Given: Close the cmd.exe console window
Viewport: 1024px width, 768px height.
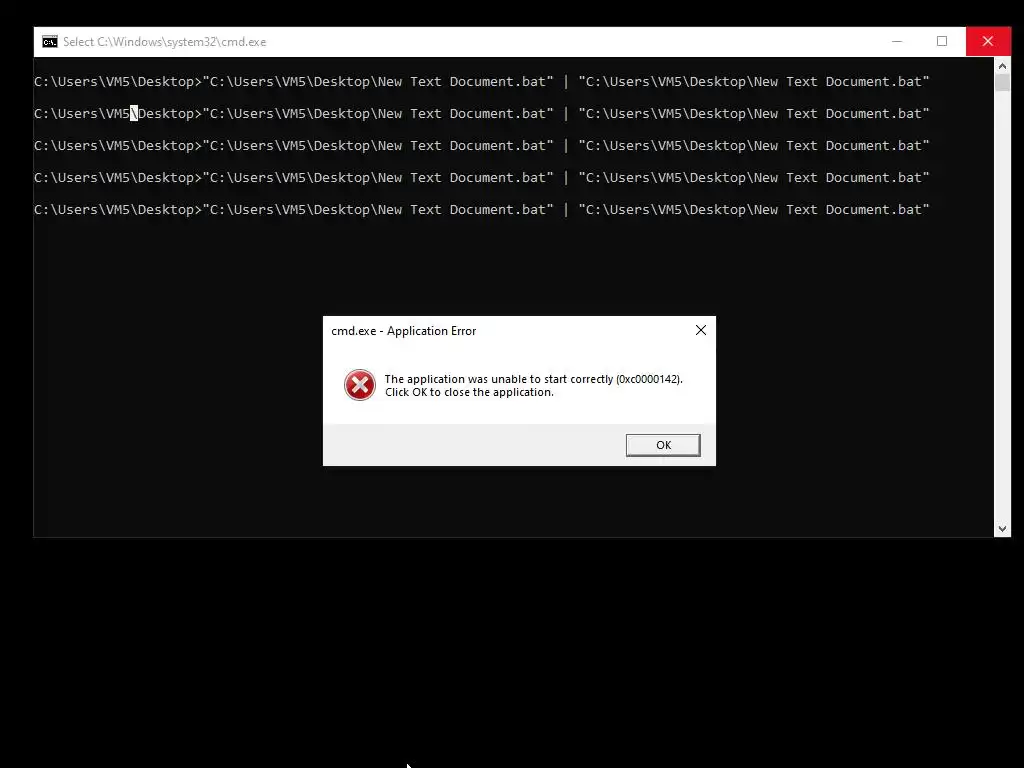Looking at the screenshot, I should point(987,41).
